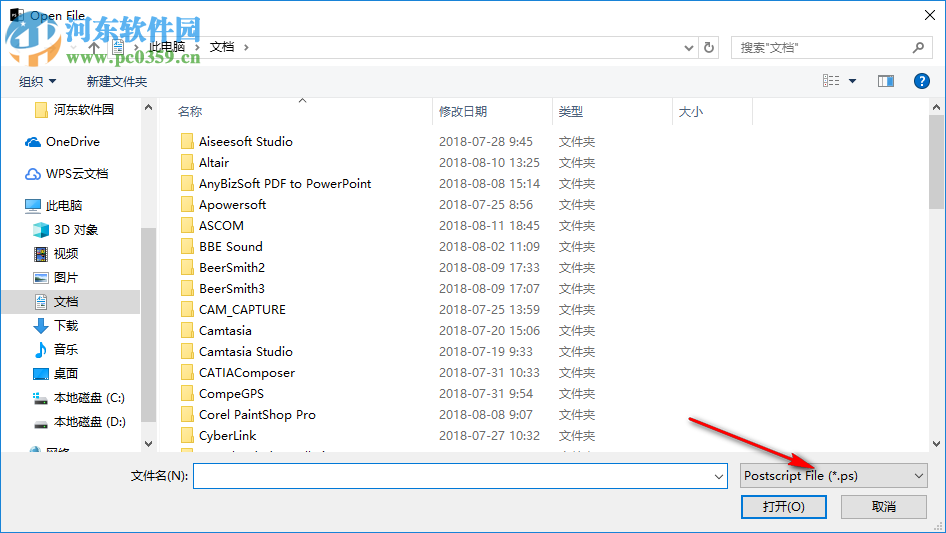Select OneDrive cloud icon in sidebar
This screenshot has height=533, width=946.
[33, 142]
